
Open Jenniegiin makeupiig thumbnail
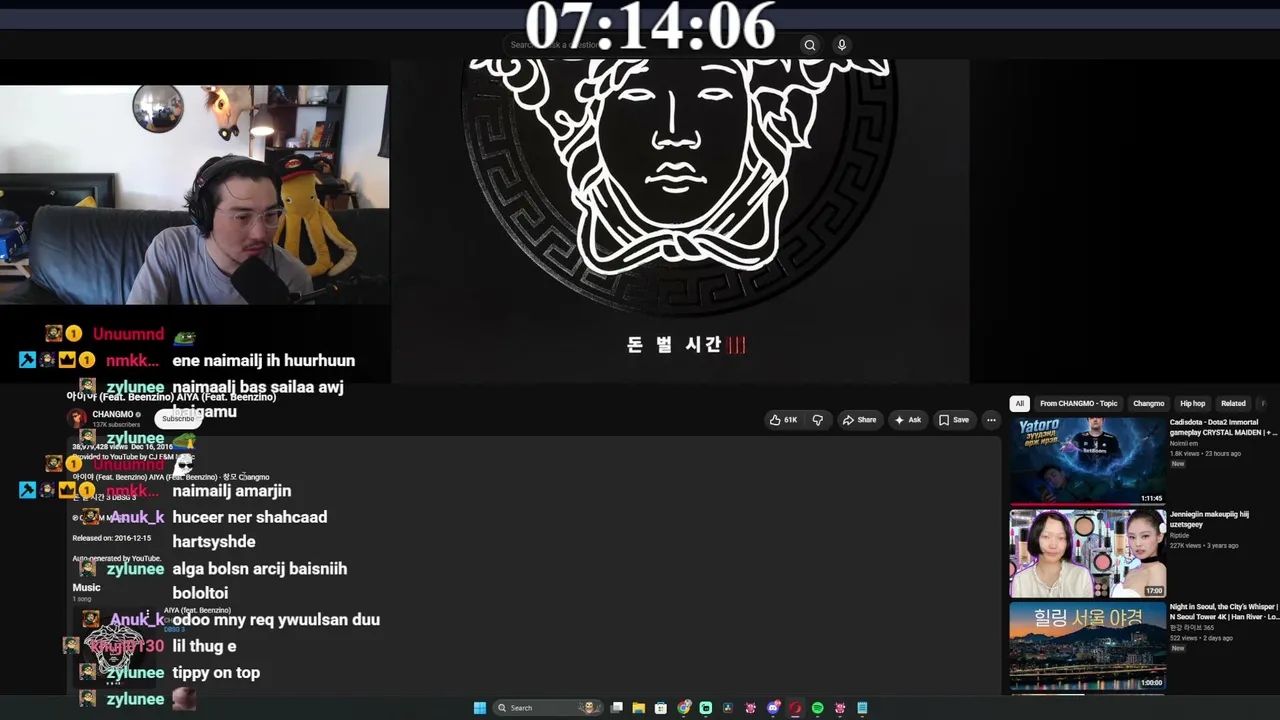(1088, 553)
